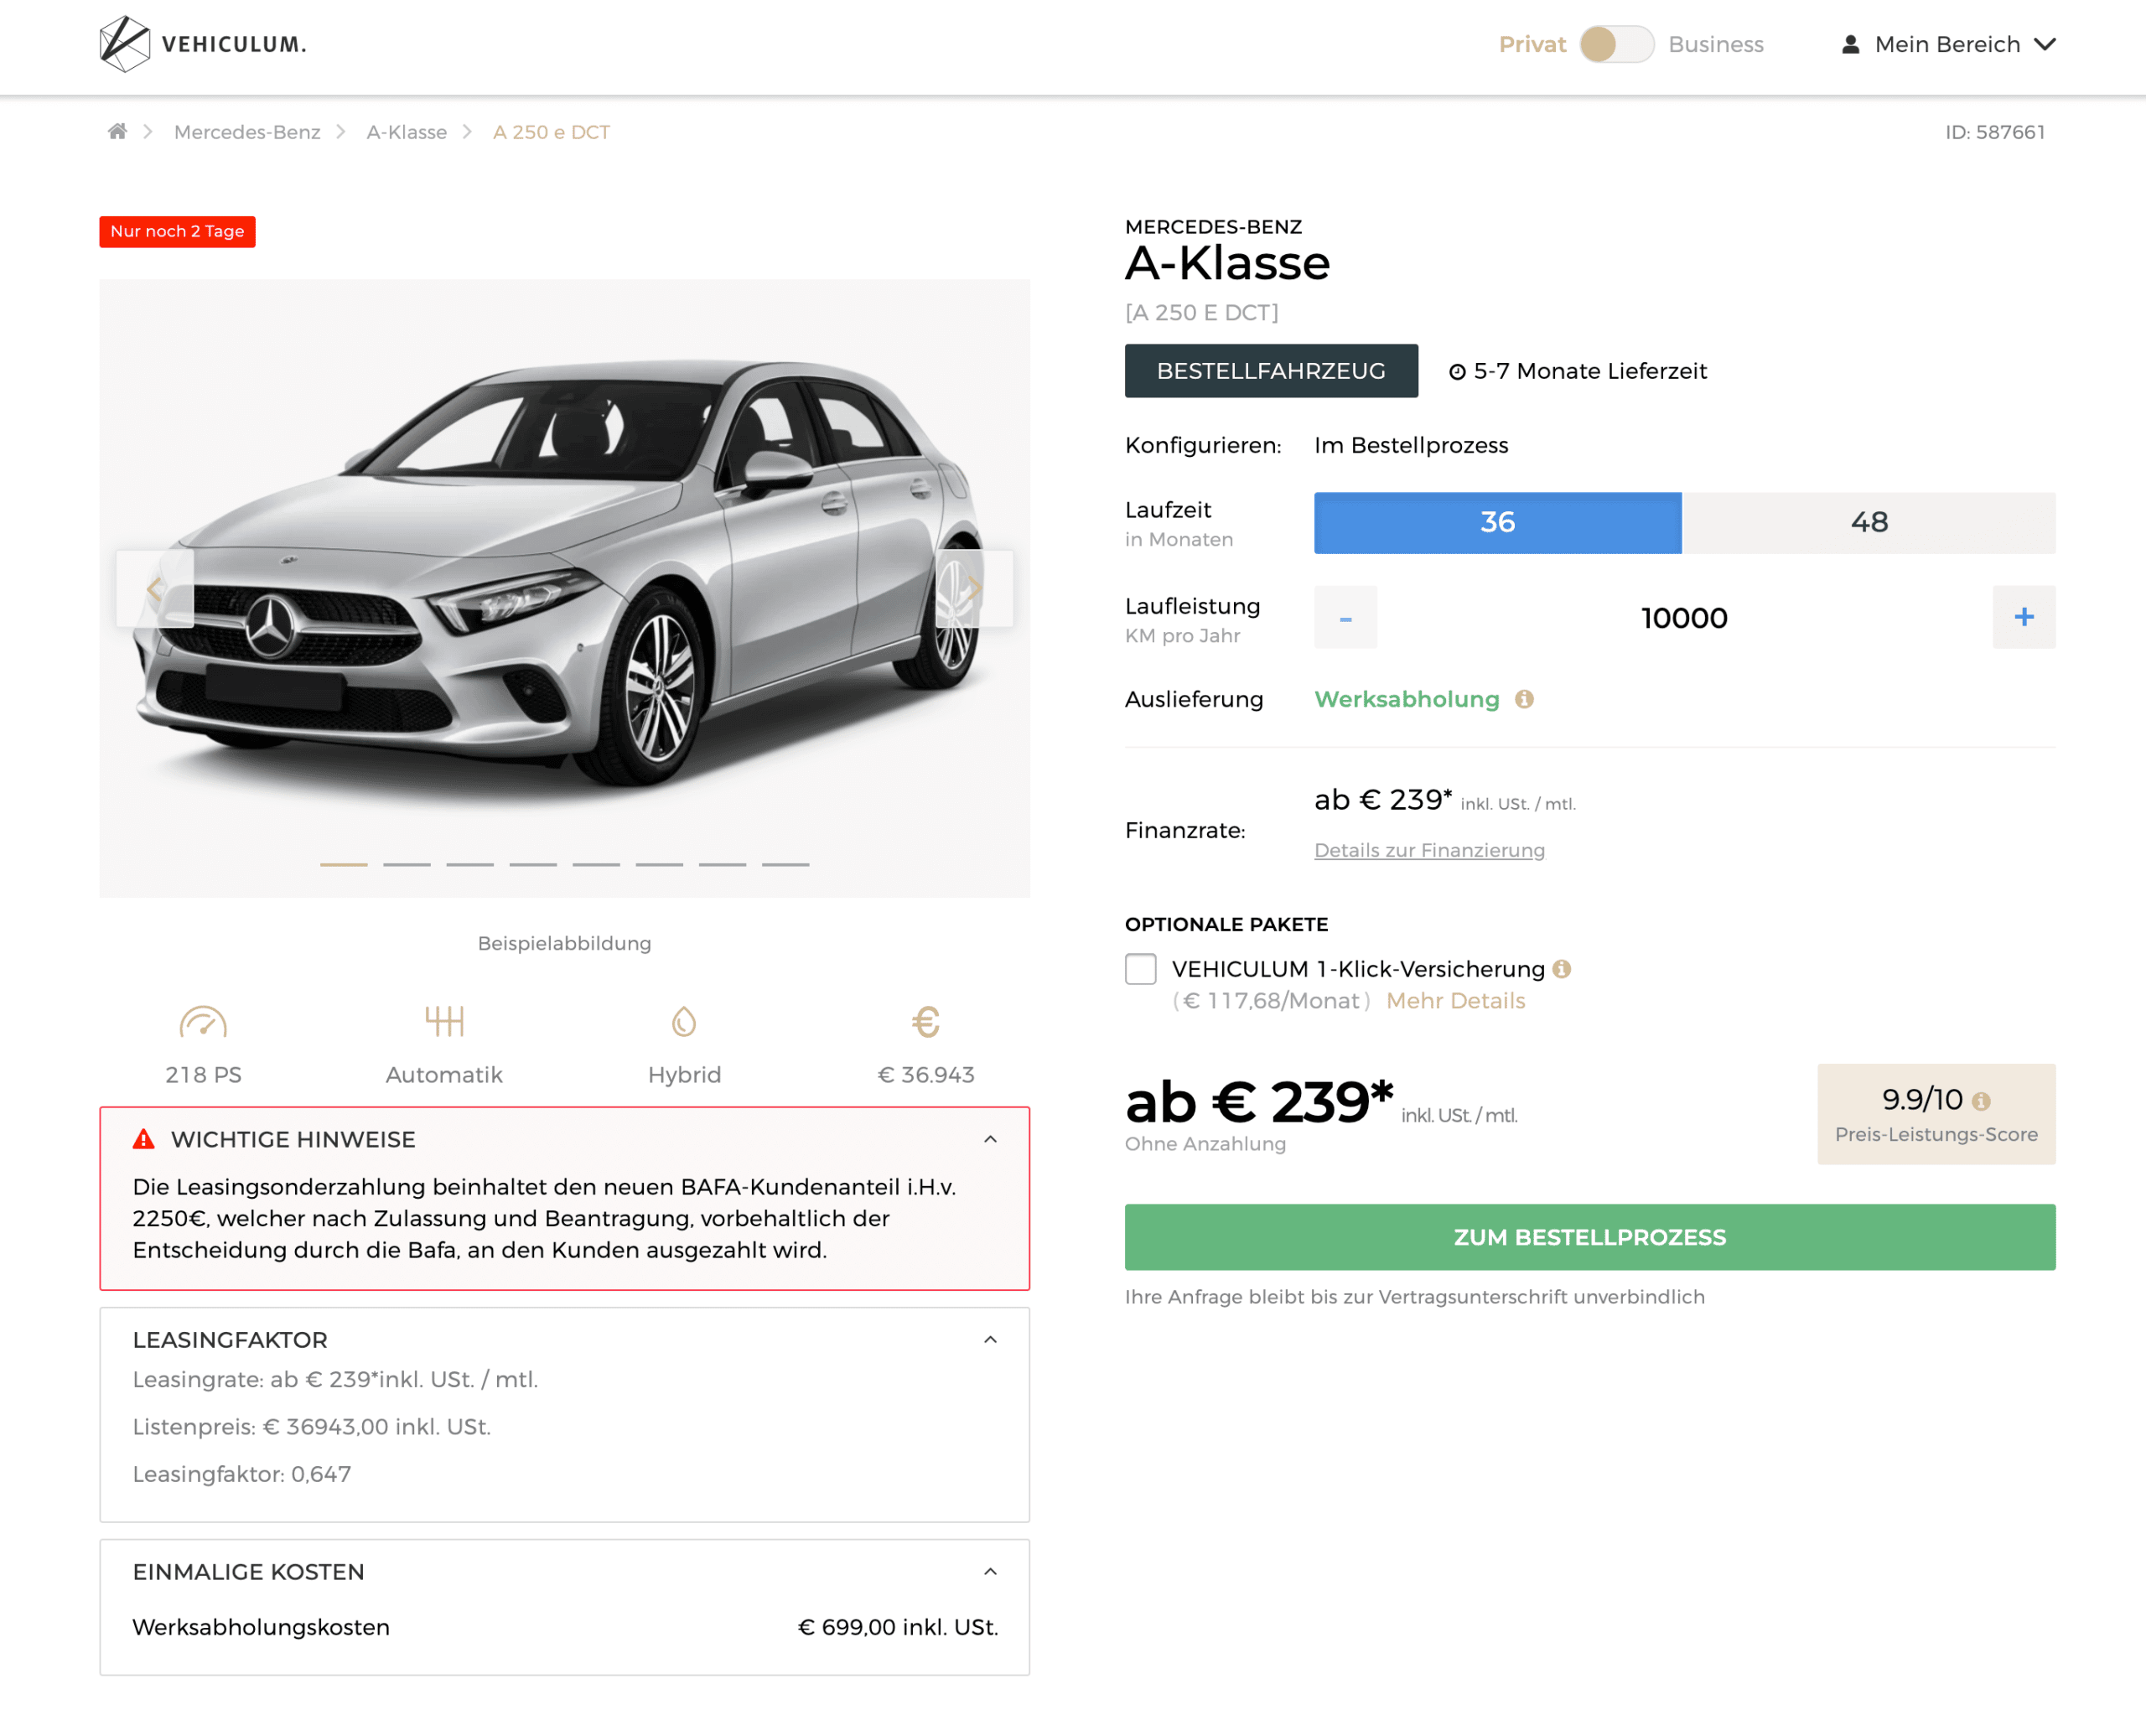Viewport: 2146px width, 1736px height.
Task: Click the 218 PS speedometer icon
Action: tap(203, 1021)
